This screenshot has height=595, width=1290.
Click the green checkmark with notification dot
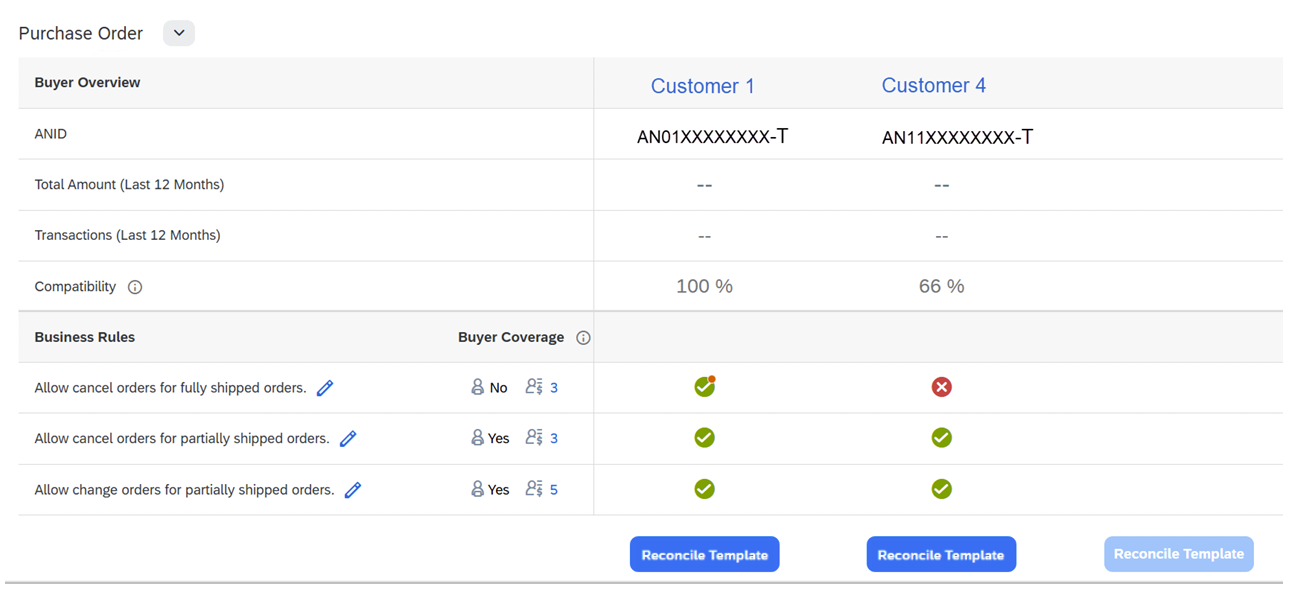[x=704, y=386]
